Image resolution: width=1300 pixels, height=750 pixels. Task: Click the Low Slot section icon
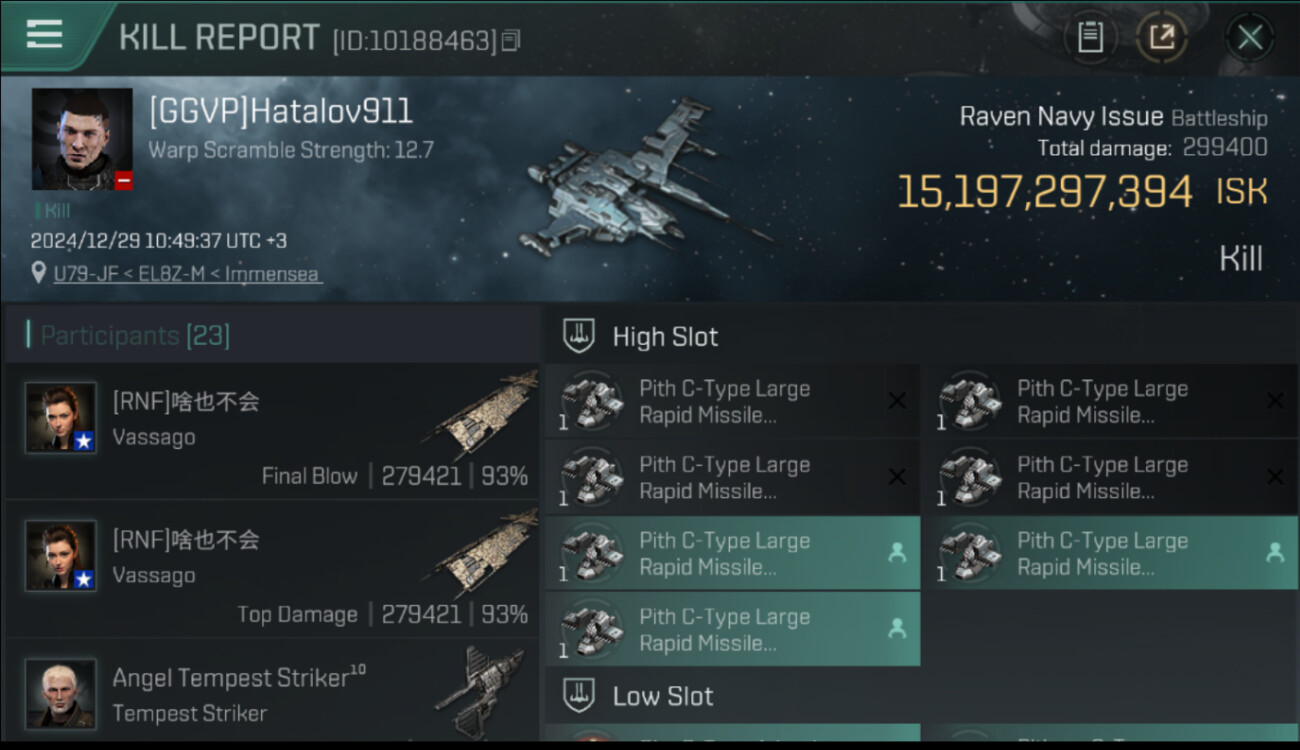coord(579,695)
